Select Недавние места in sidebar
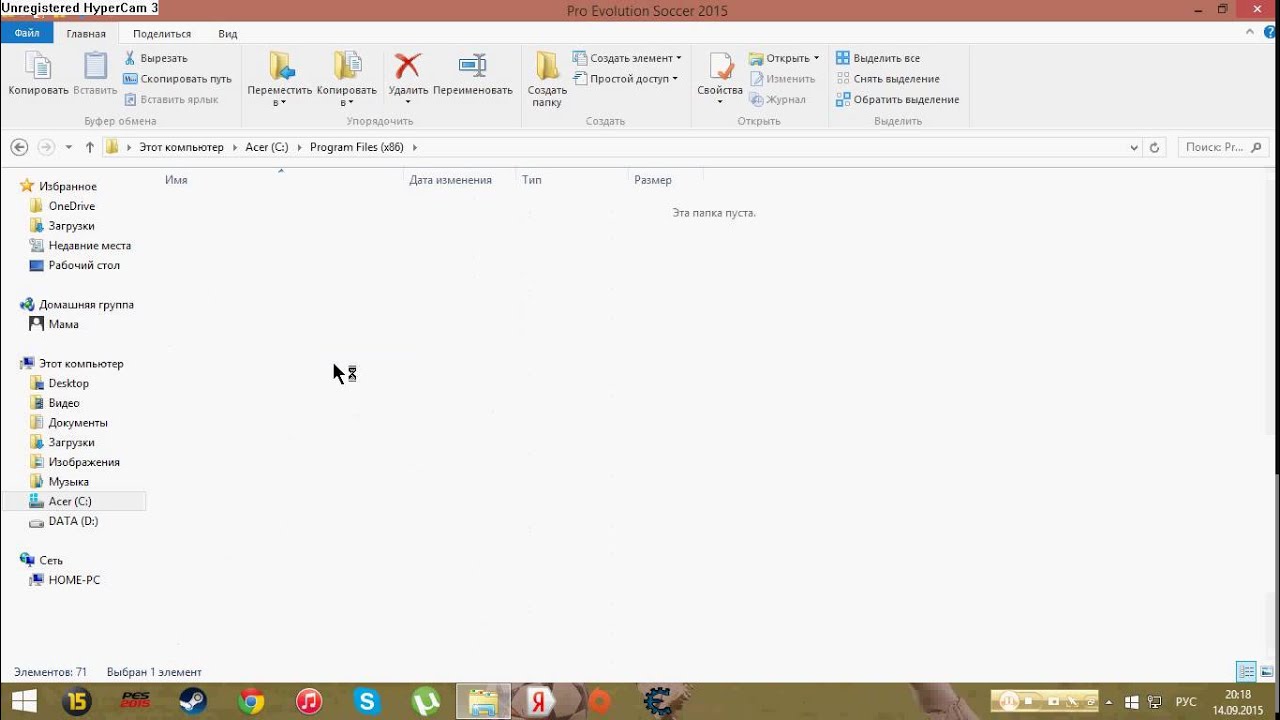Screen dimensions: 1280x720 [x=90, y=245]
